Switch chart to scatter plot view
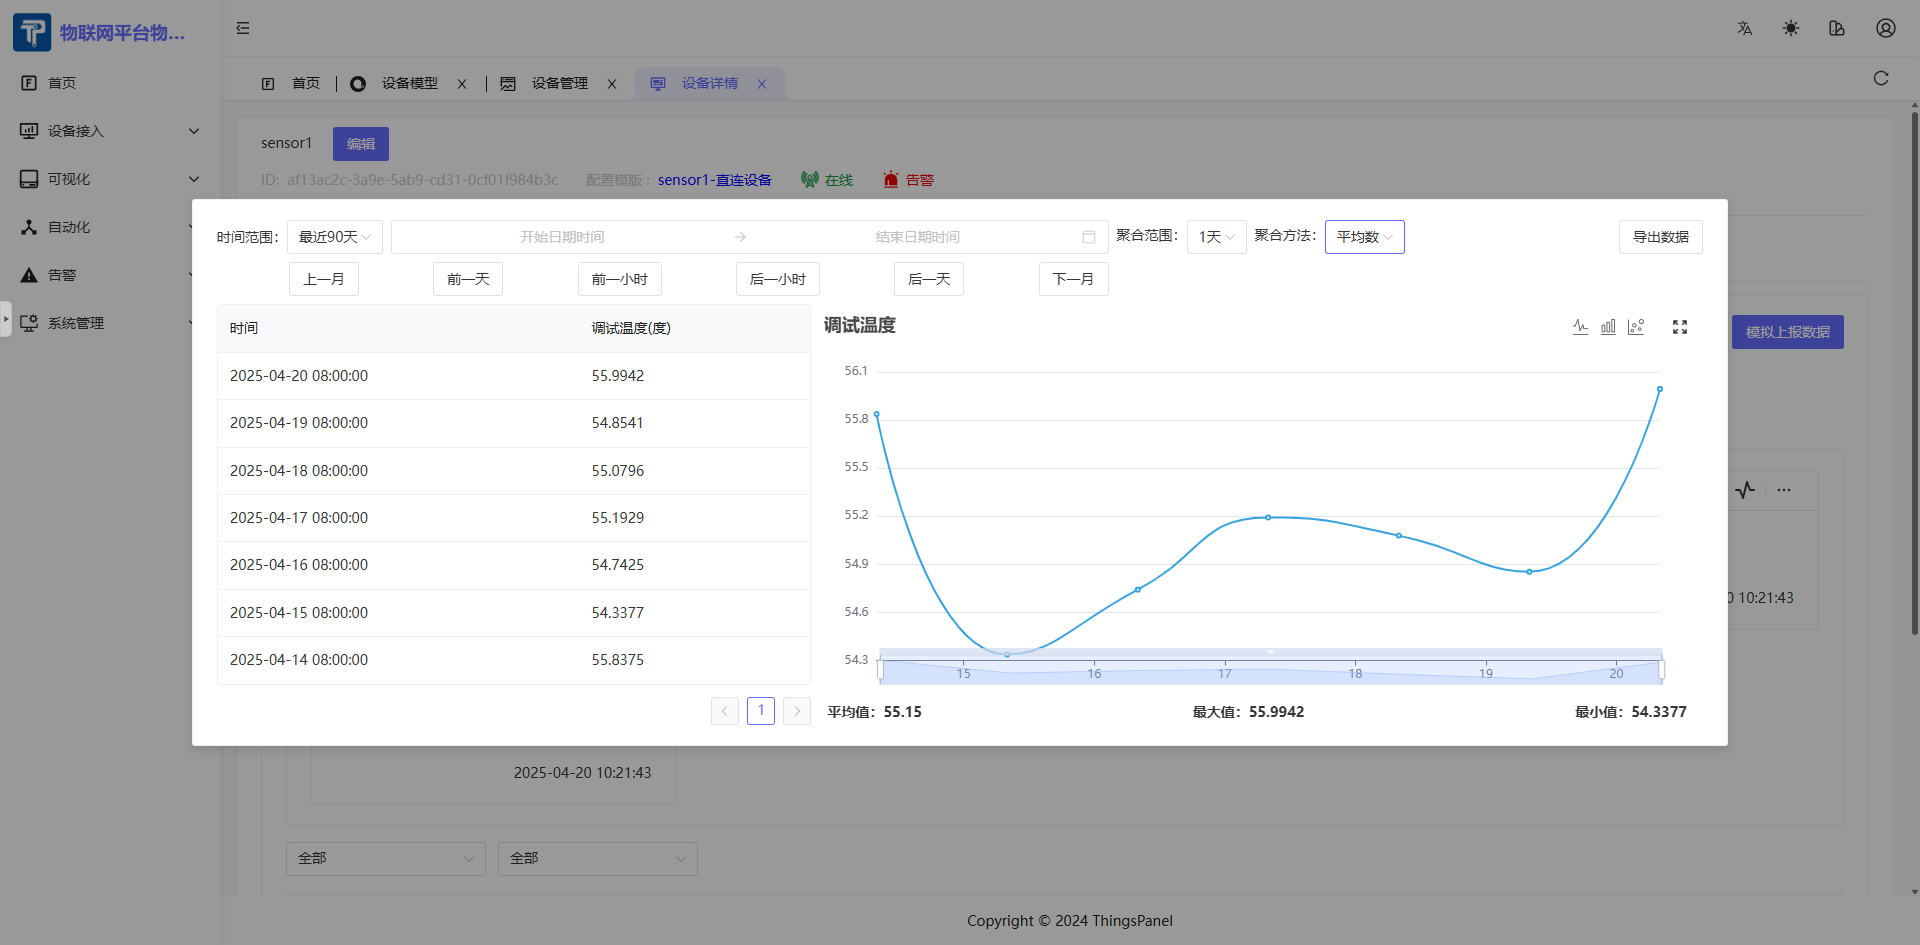1920x945 pixels. coord(1636,327)
